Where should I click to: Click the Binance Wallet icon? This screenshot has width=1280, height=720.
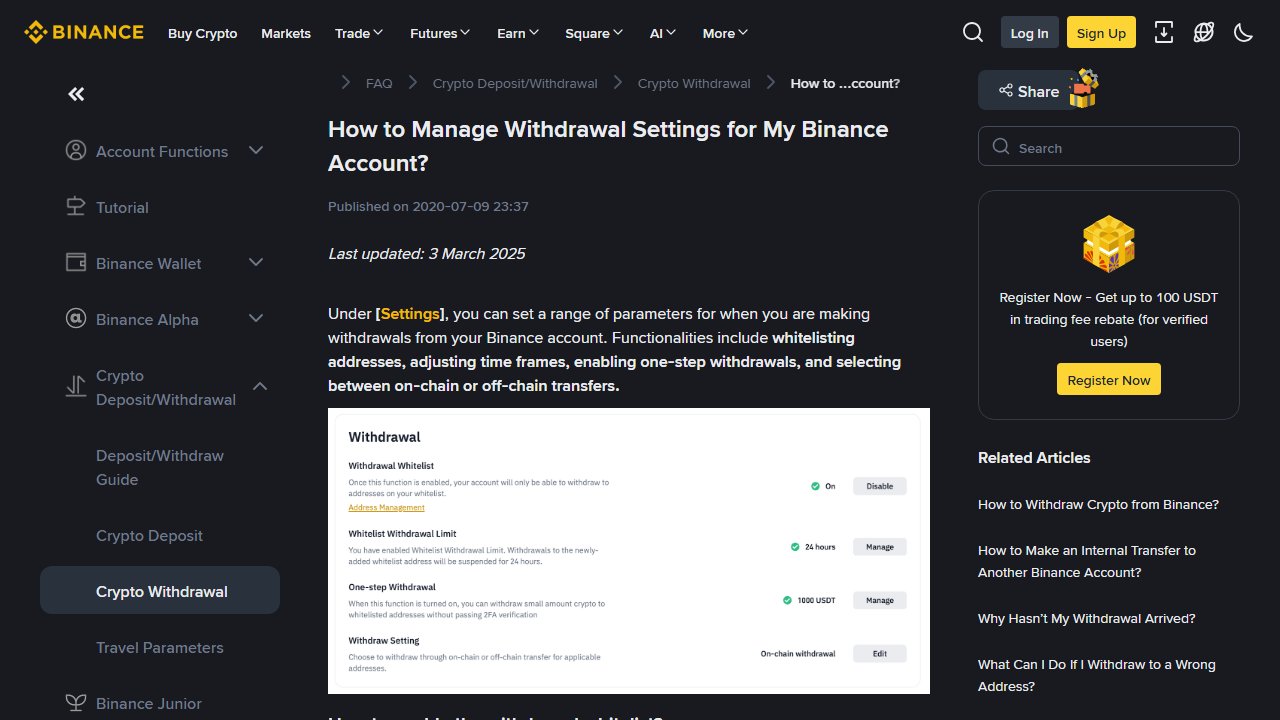[x=76, y=263]
